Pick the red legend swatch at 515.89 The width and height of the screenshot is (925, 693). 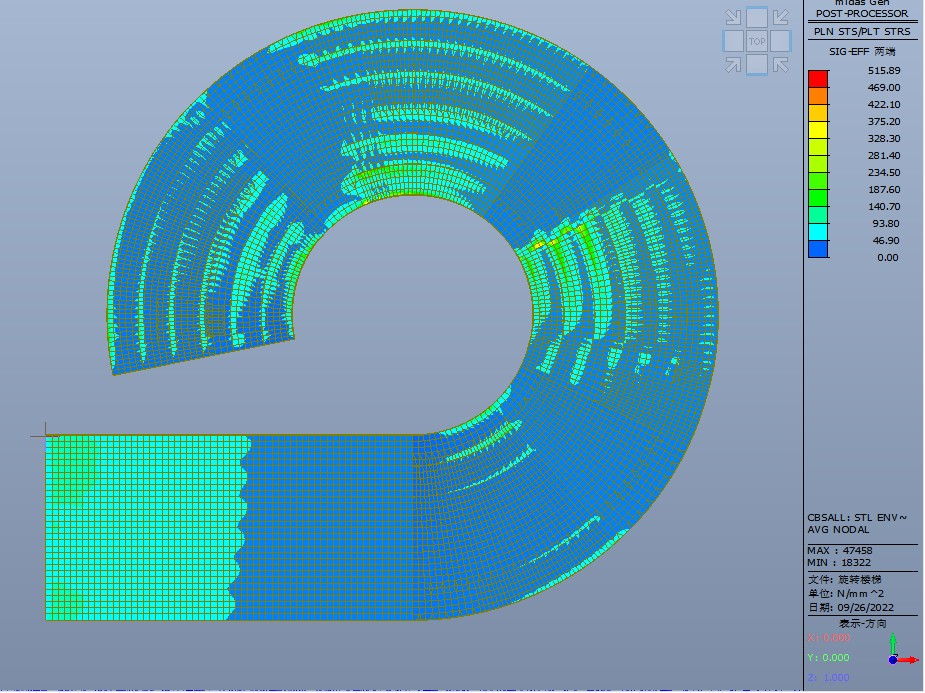click(818, 78)
